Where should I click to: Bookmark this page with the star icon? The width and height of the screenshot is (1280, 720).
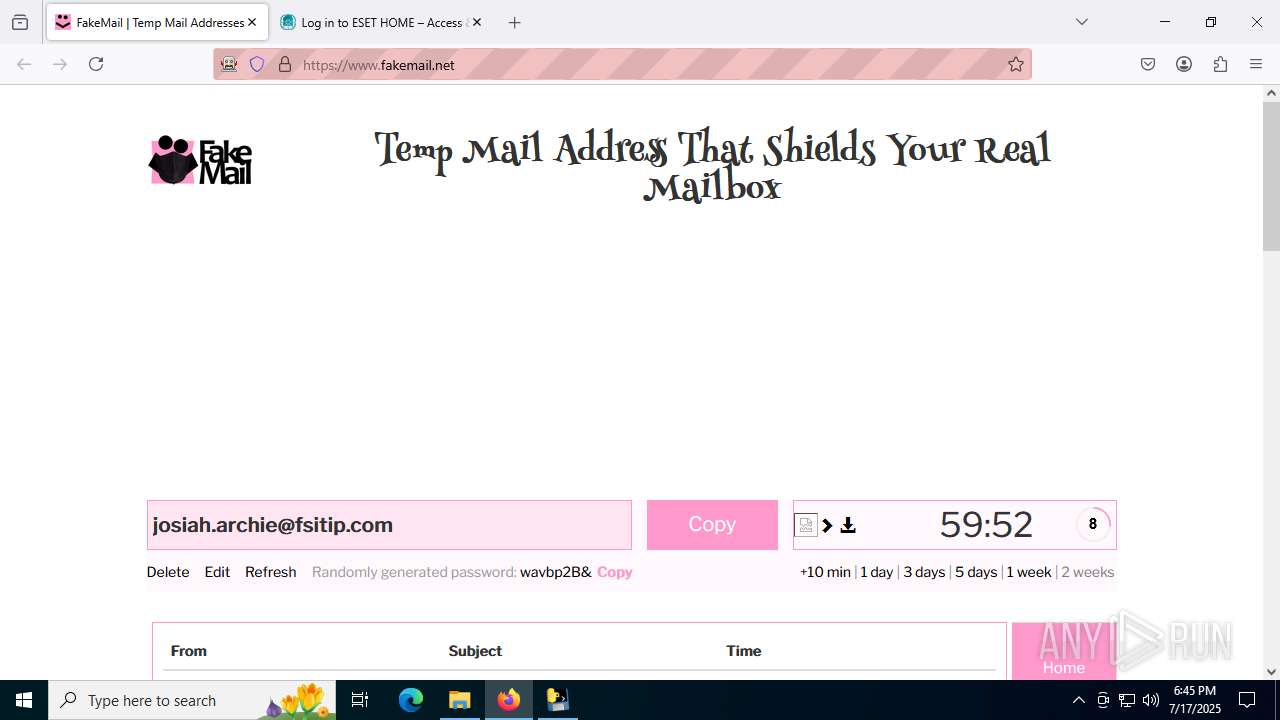point(1016,64)
